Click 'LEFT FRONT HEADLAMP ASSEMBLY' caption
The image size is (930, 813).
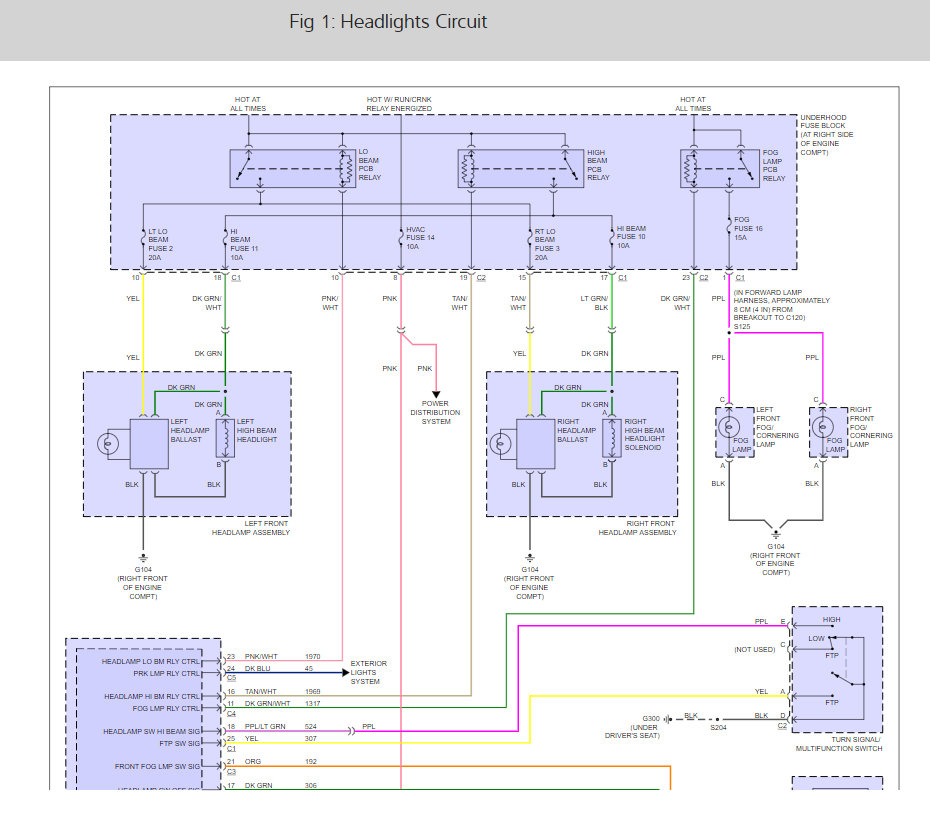251,528
